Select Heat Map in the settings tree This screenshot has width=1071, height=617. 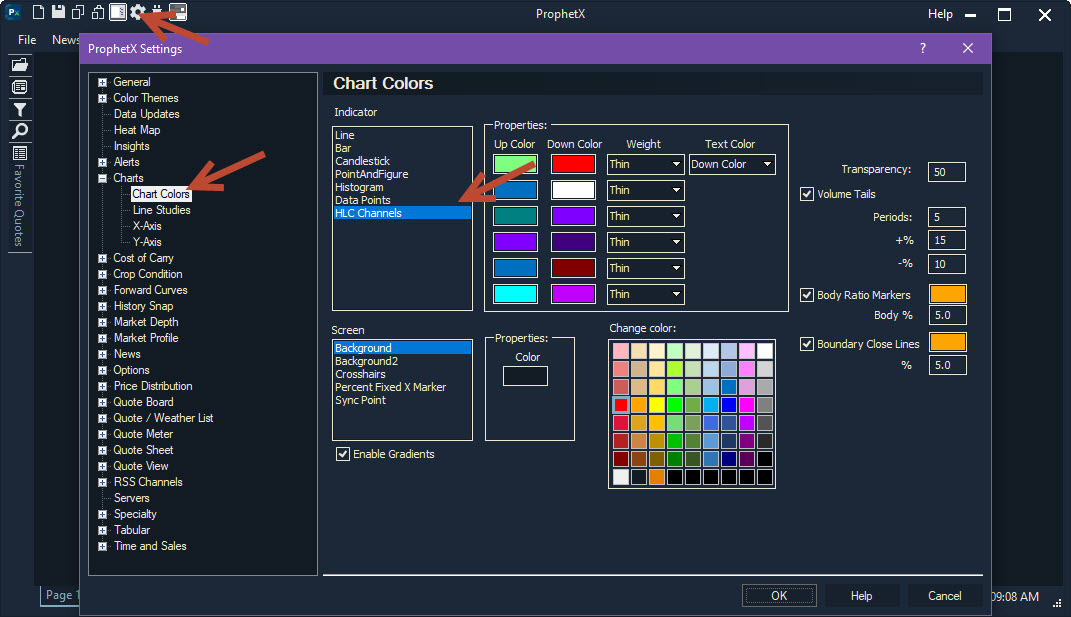(137, 130)
